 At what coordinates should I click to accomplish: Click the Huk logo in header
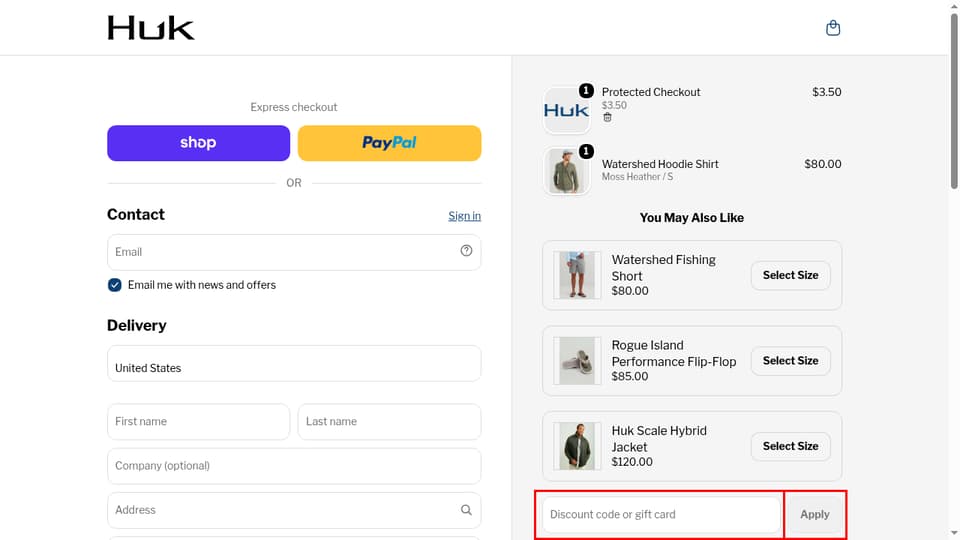pos(151,28)
